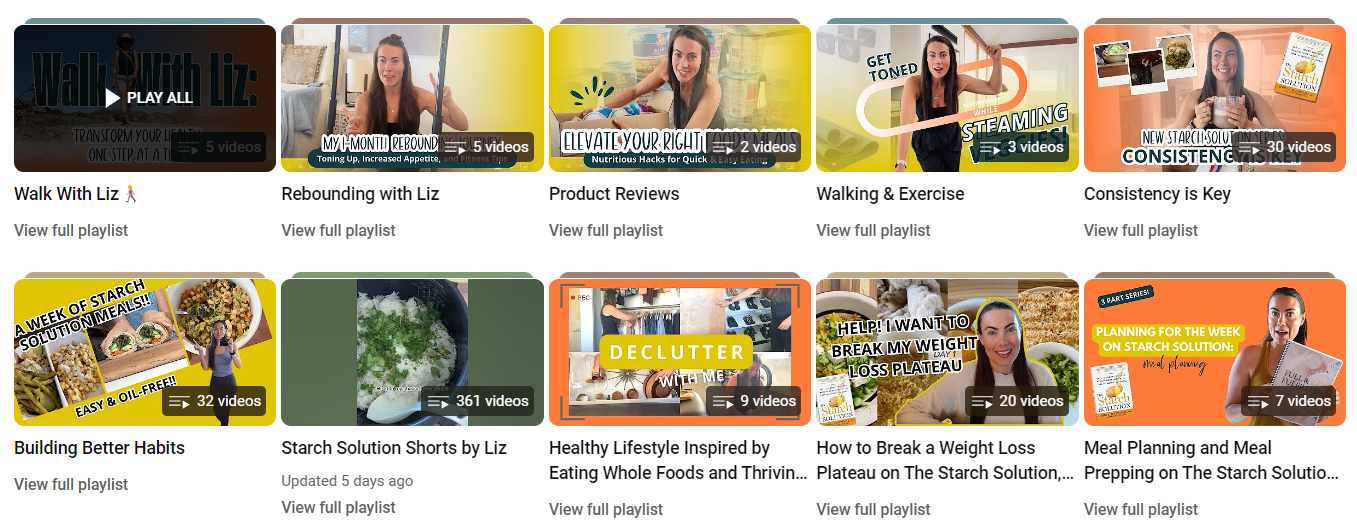The image size is (1357, 527).
Task: Click the 20 videos badge playlist icon
Action: pyautogui.click(x=987, y=401)
